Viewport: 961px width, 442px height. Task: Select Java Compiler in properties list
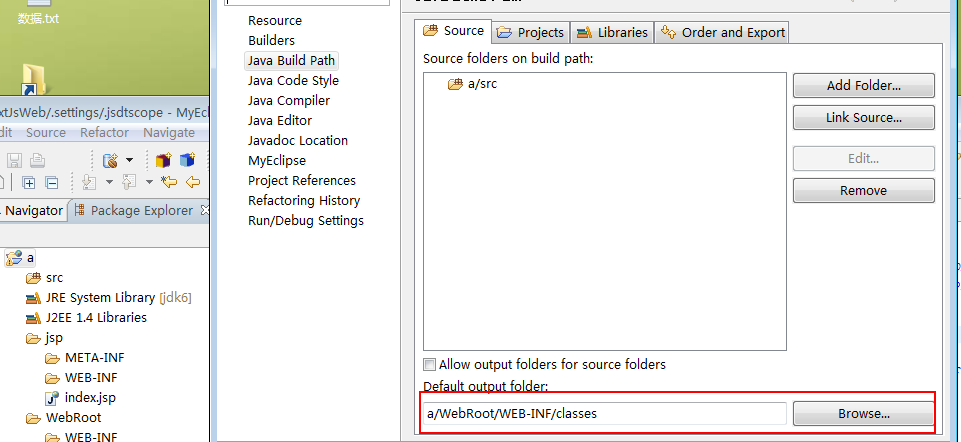pos(289,101)
